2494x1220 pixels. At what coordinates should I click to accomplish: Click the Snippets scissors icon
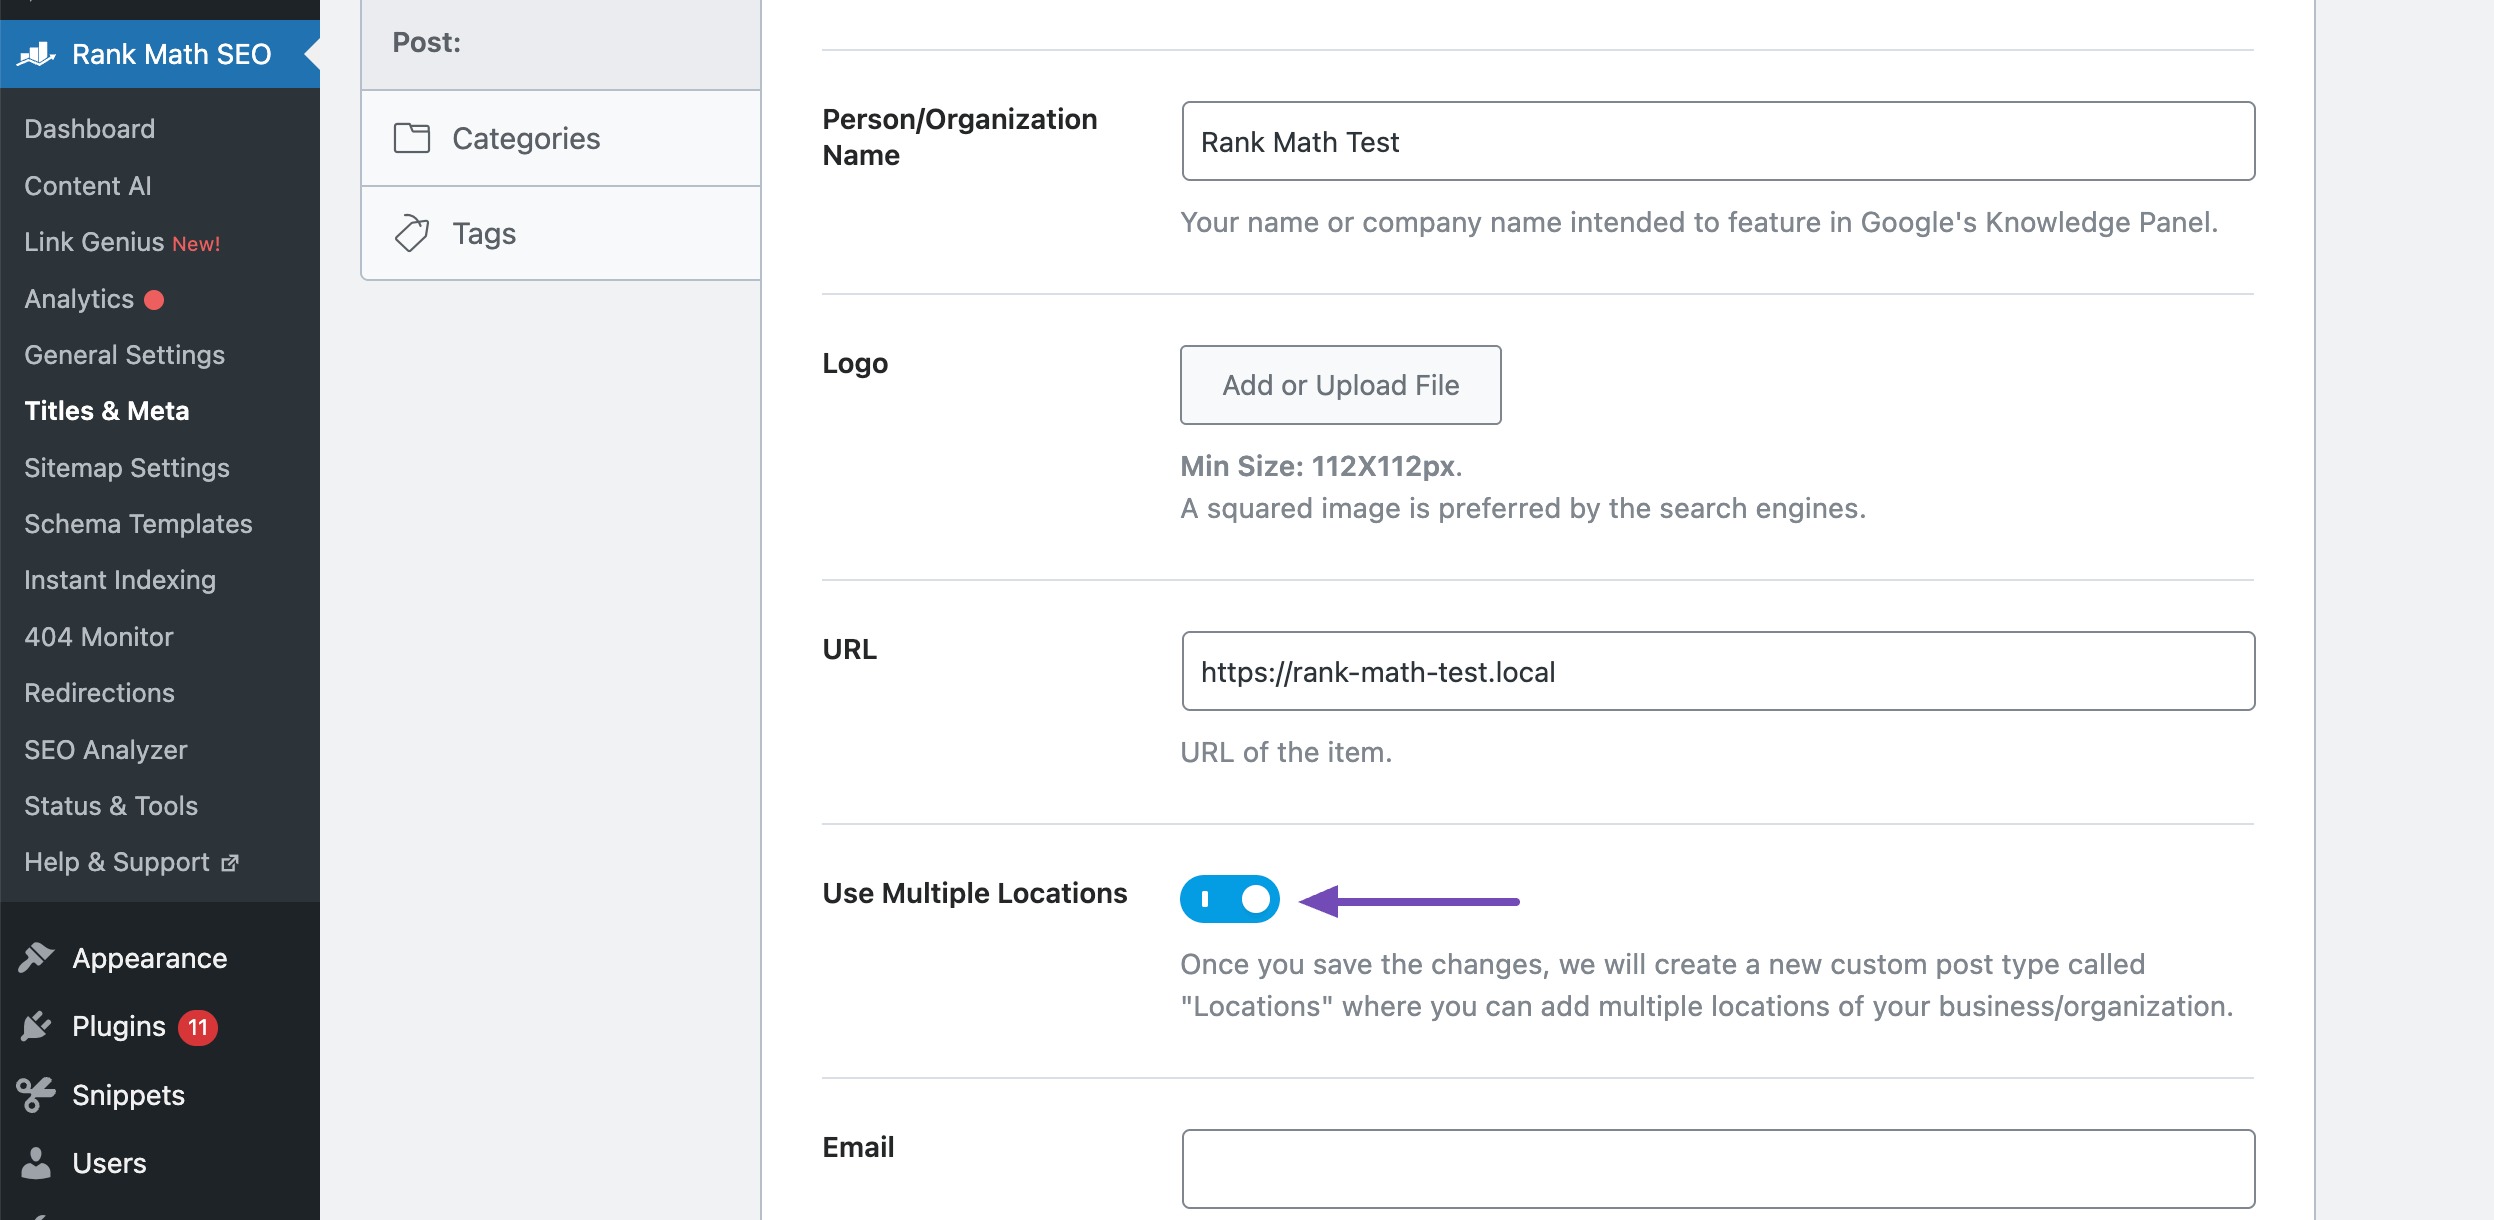click(36, 1093)
